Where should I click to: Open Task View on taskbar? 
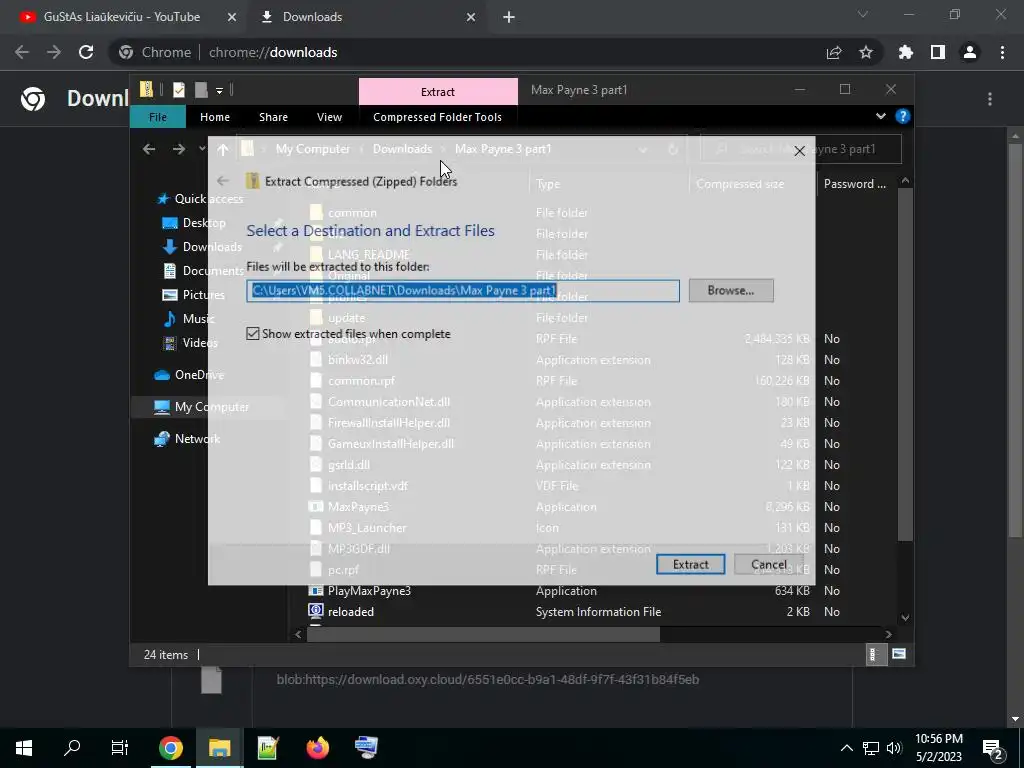click(x=120, y=748)
